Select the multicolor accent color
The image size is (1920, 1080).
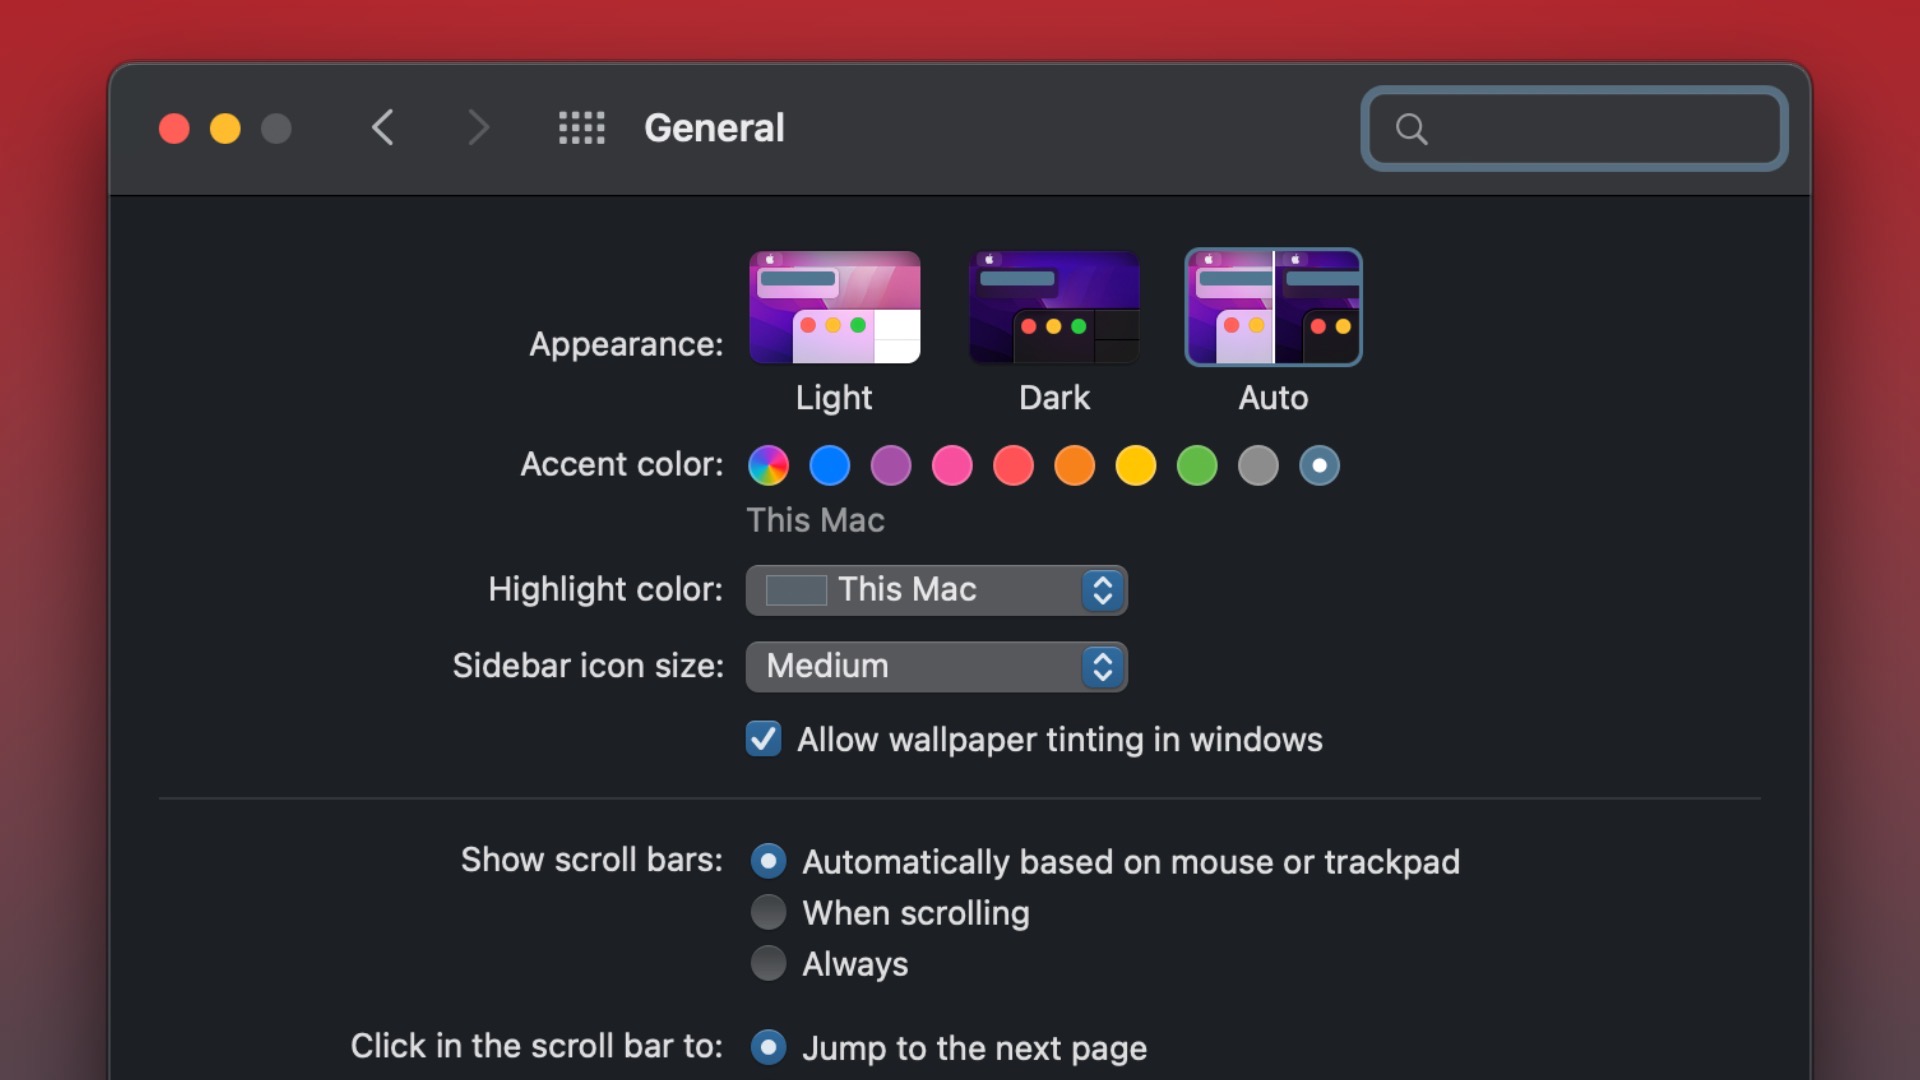769,465
